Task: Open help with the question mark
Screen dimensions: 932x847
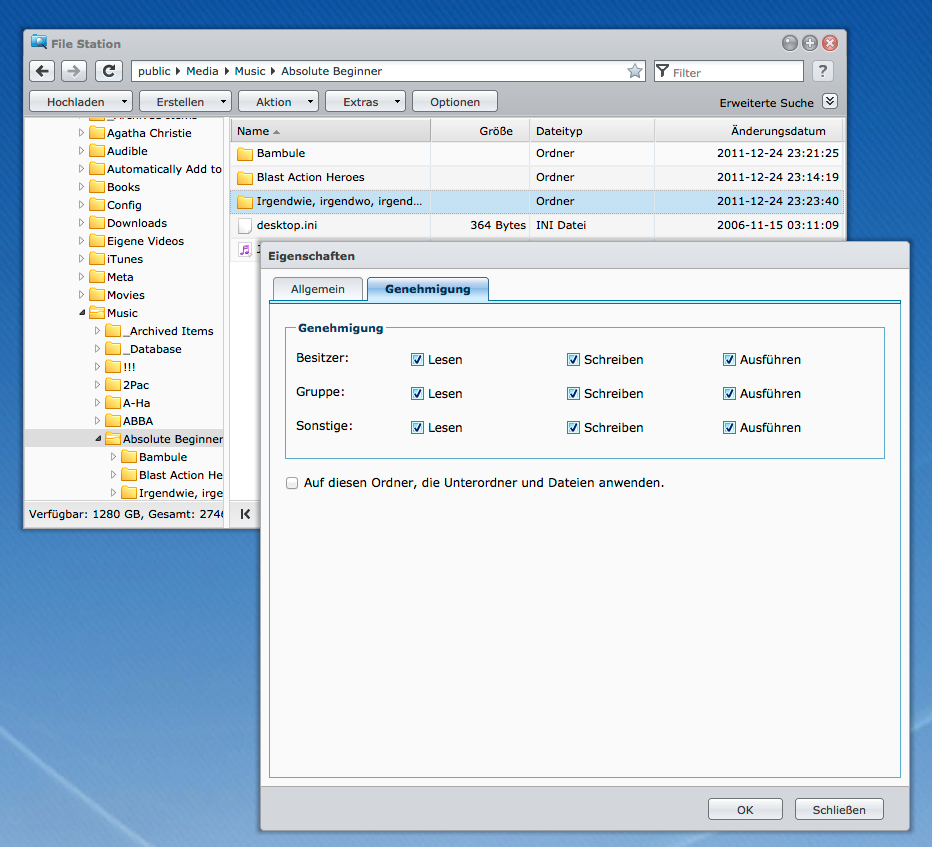Action: click(x=822, y=71)
